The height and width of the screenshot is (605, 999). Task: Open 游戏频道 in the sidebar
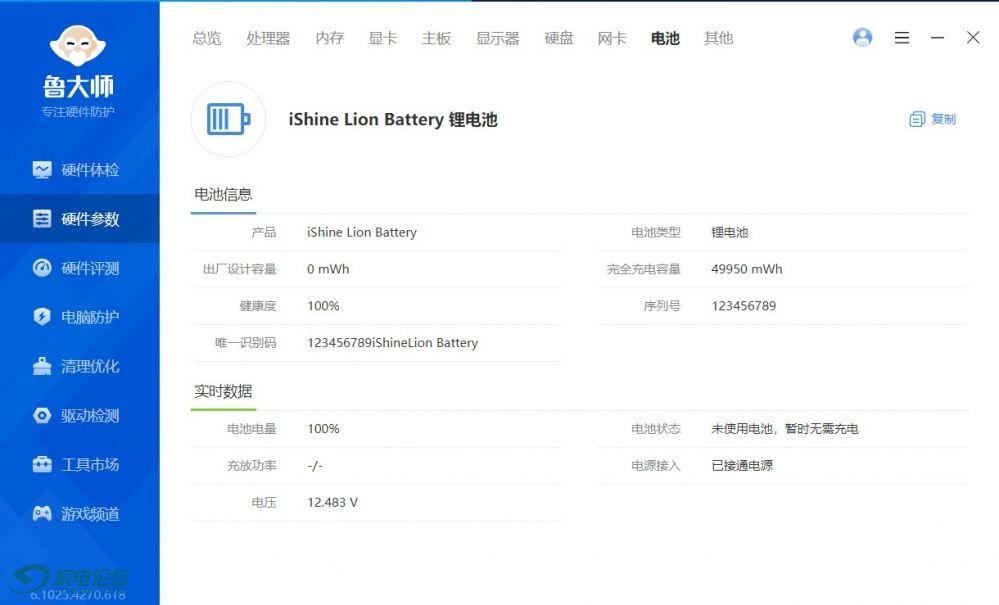80,514
